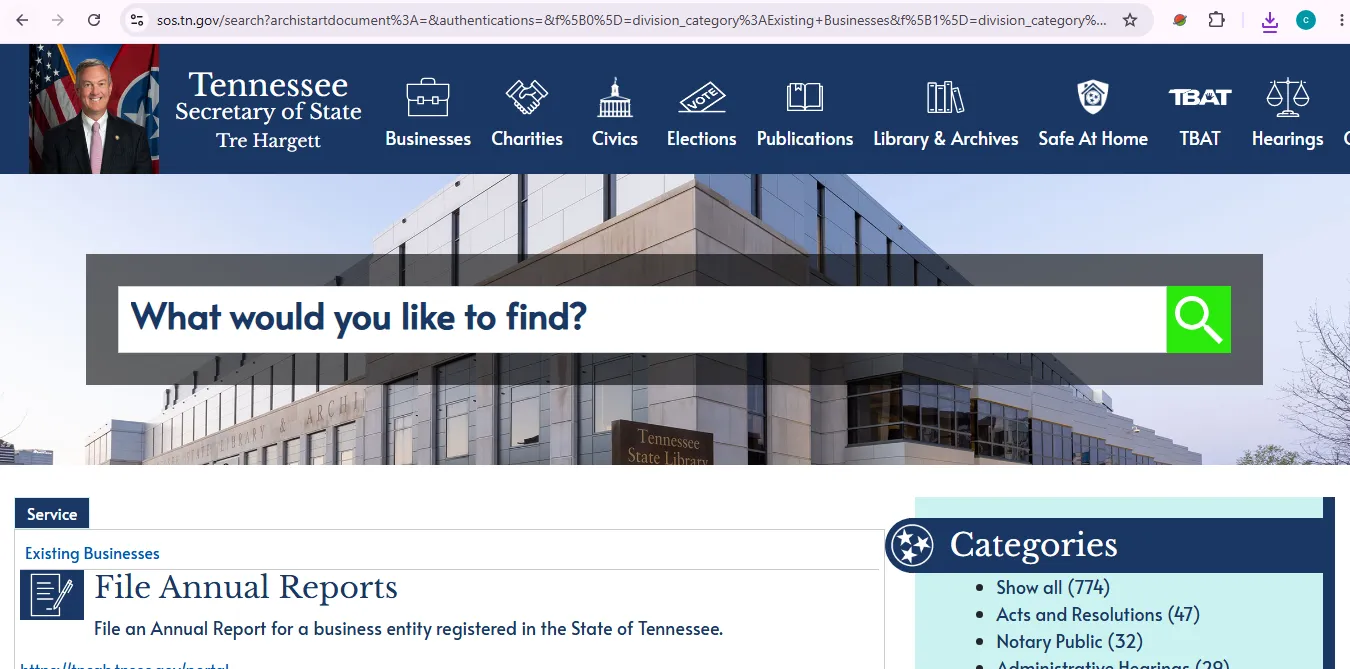Image resolution: width=1350 pixels, height=669 pixels.
Task: Go forward with the browser forward arrow
Action: pos(58,20)
